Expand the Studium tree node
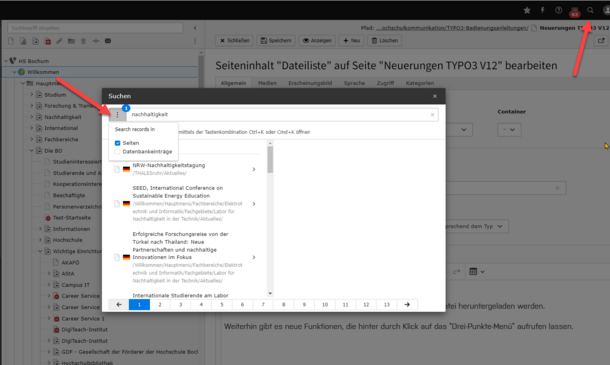 (x=32, y=95)
